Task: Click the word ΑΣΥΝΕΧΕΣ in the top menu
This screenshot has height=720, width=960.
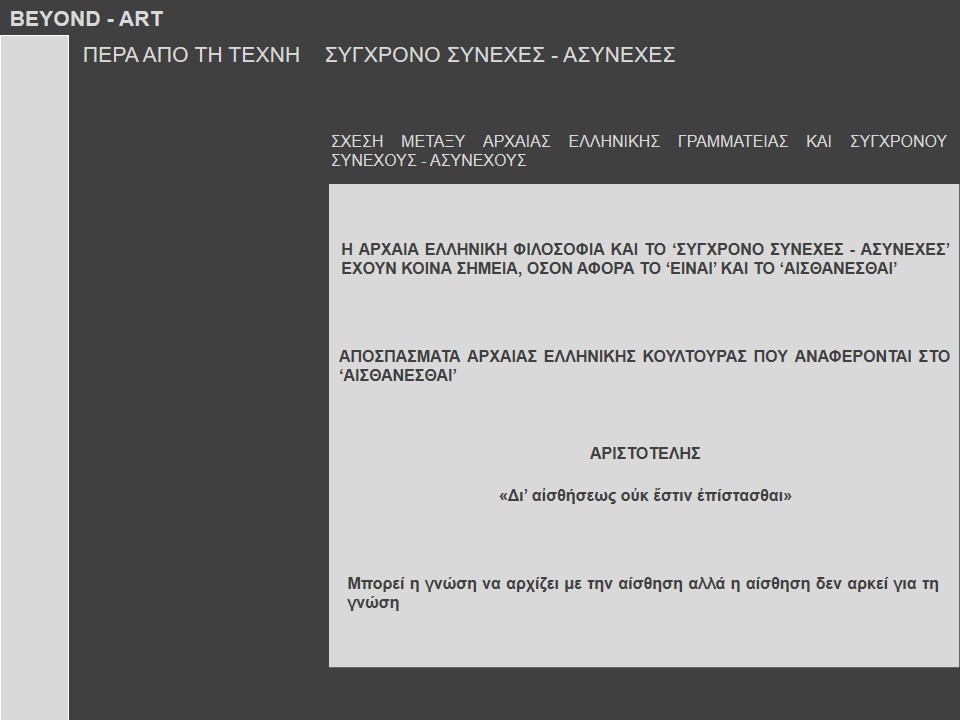Action: [x=619, y=55]
